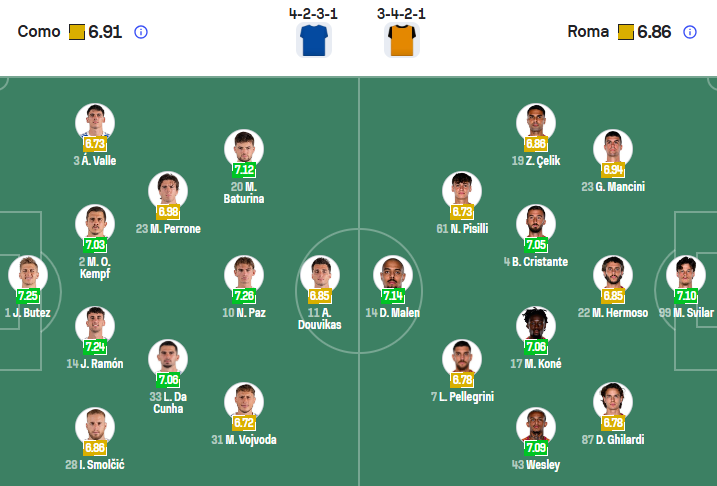
Task: Click the info icon beside Roma rating
Action: [689, 32]
